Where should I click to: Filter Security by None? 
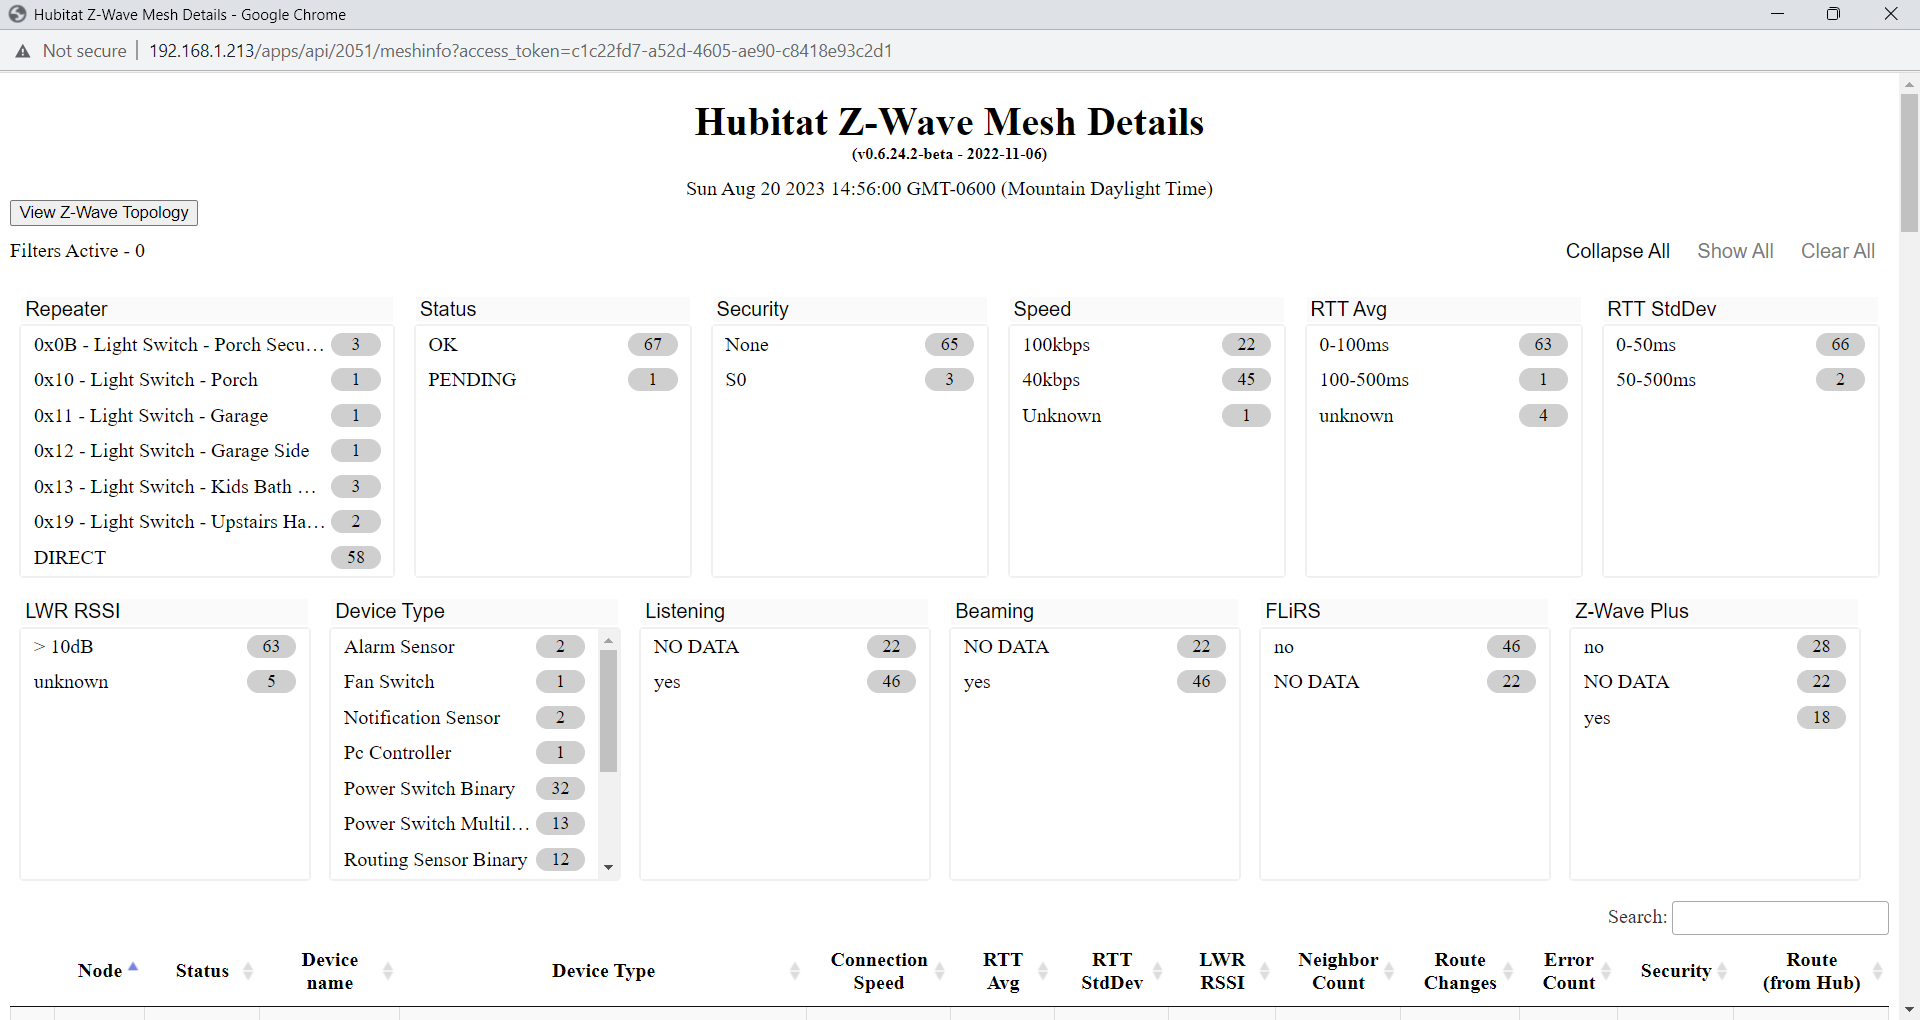point(849,344)
